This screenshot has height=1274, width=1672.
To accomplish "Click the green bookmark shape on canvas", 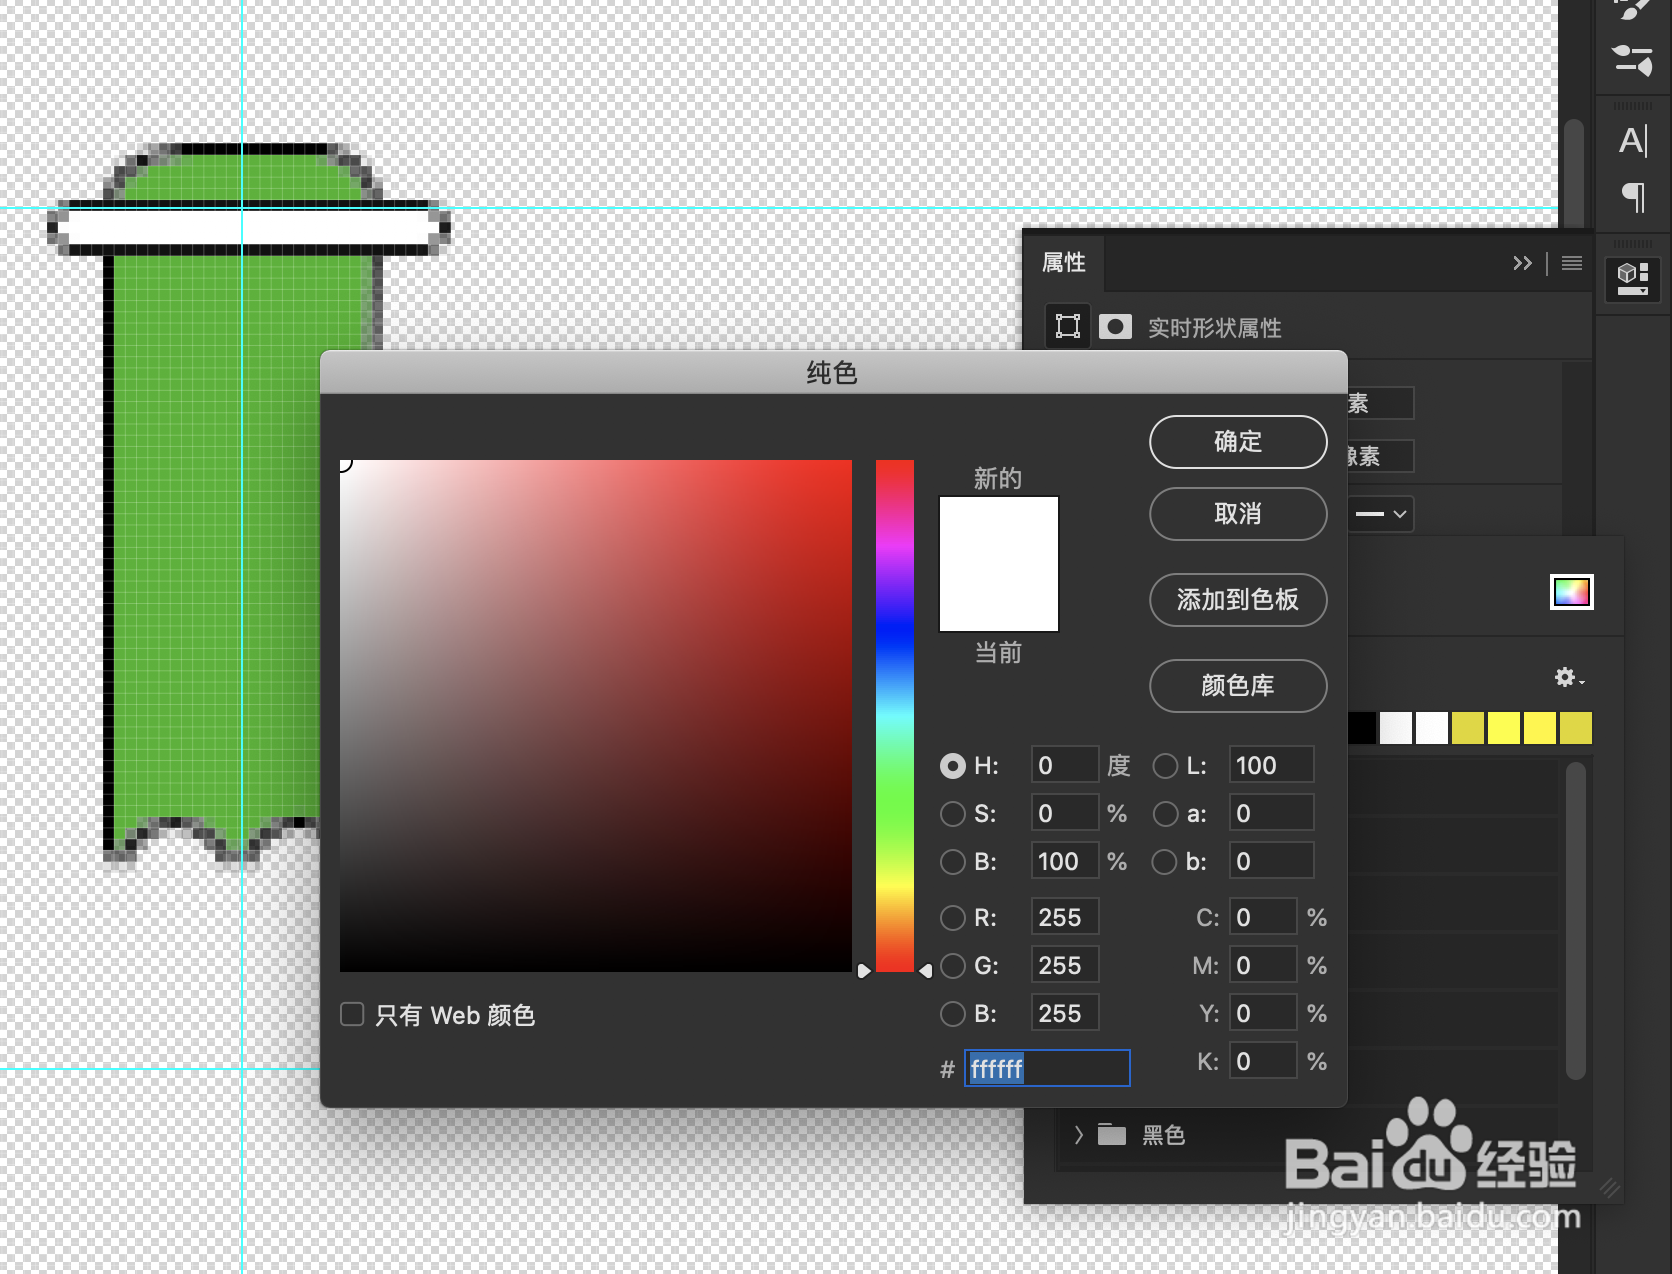I will [210, 540].
